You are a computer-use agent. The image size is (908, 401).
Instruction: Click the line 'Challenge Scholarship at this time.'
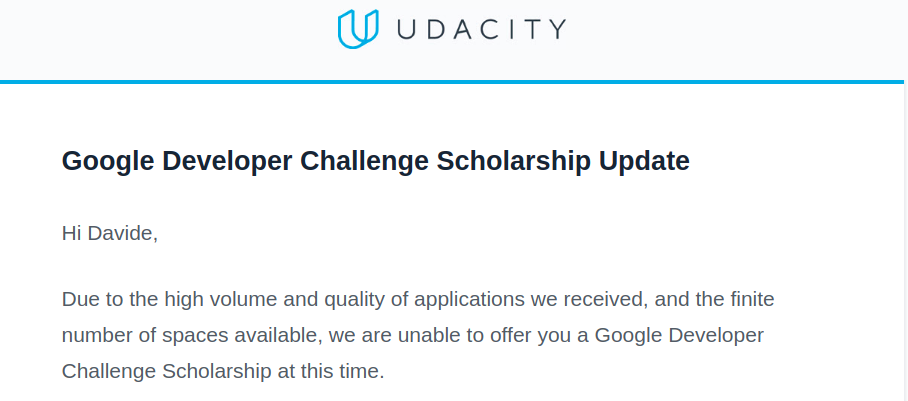pyautogui.click(x=222, y=371)
